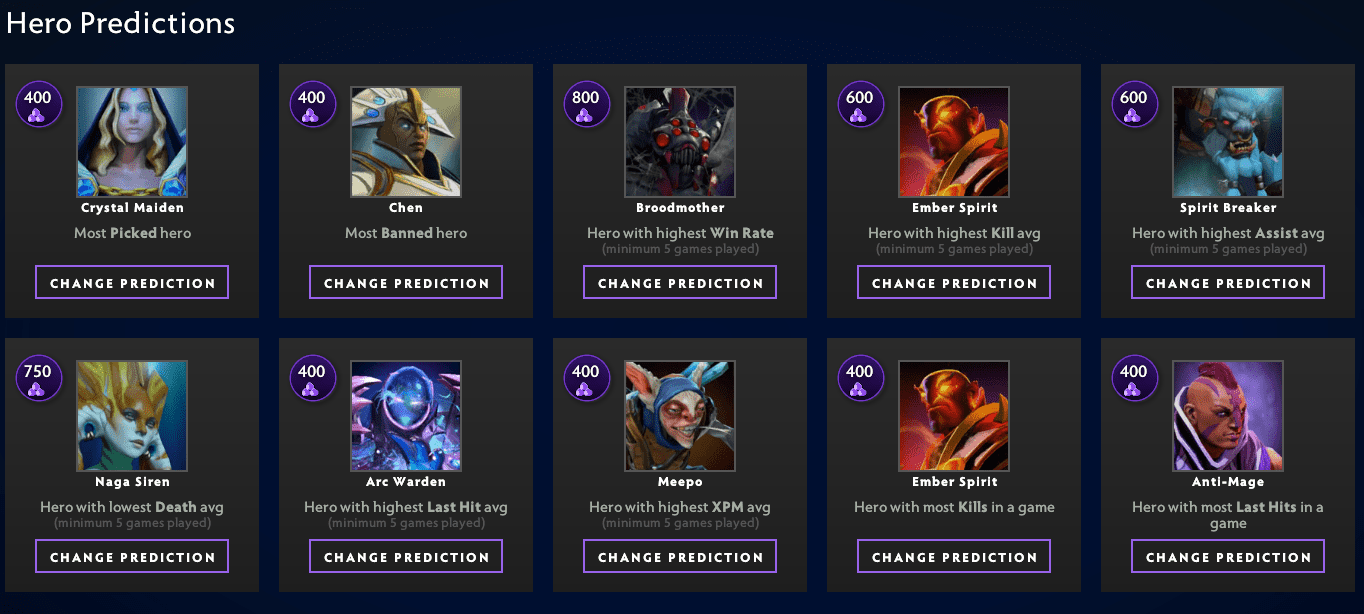1364x614 pixels.
Task: Click the Anti-Mage hero portrait
Action: (x=1228, y=416)
